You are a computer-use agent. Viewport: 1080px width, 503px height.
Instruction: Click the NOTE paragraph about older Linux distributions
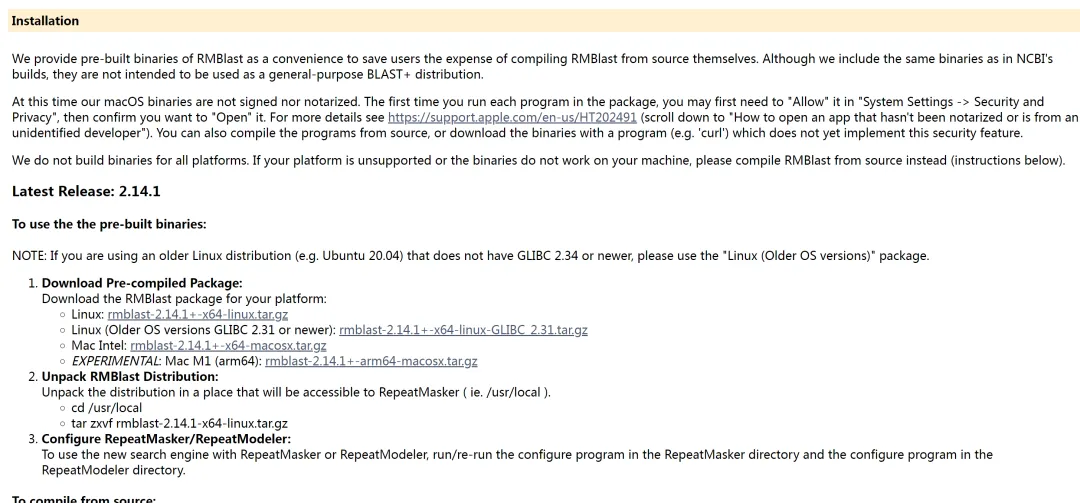pos(470,256)
